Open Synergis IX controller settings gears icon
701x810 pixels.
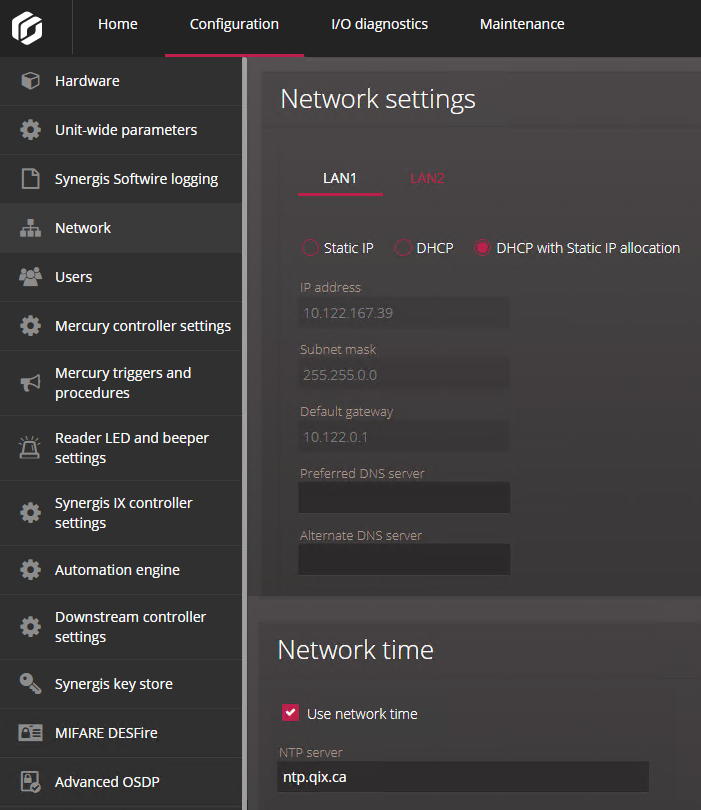(28, 513)
